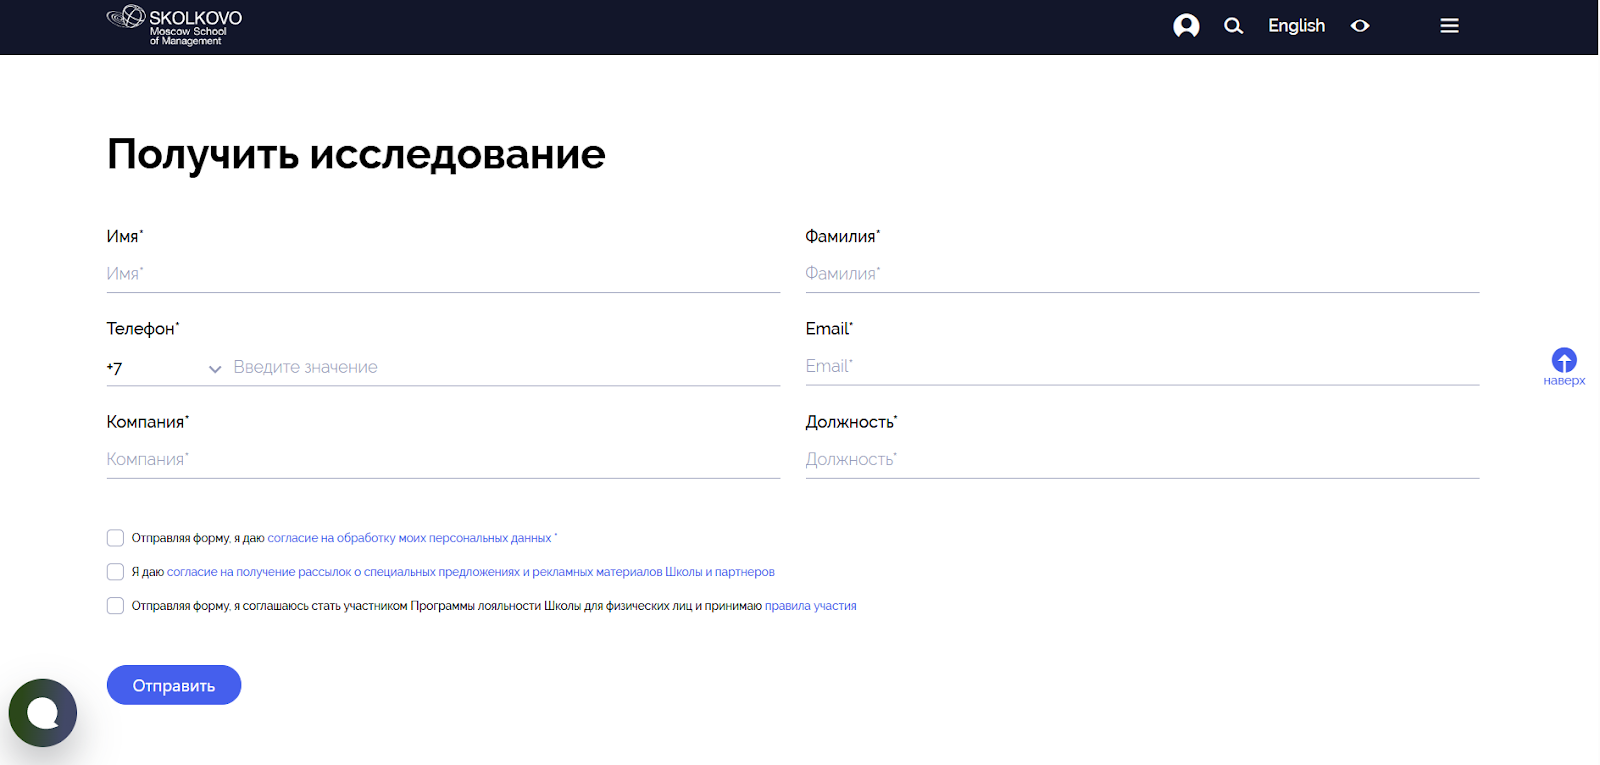This screenshot has width=1600, height=765.
Task: Open the hamburger menu
Action: tap(1449, 26)
